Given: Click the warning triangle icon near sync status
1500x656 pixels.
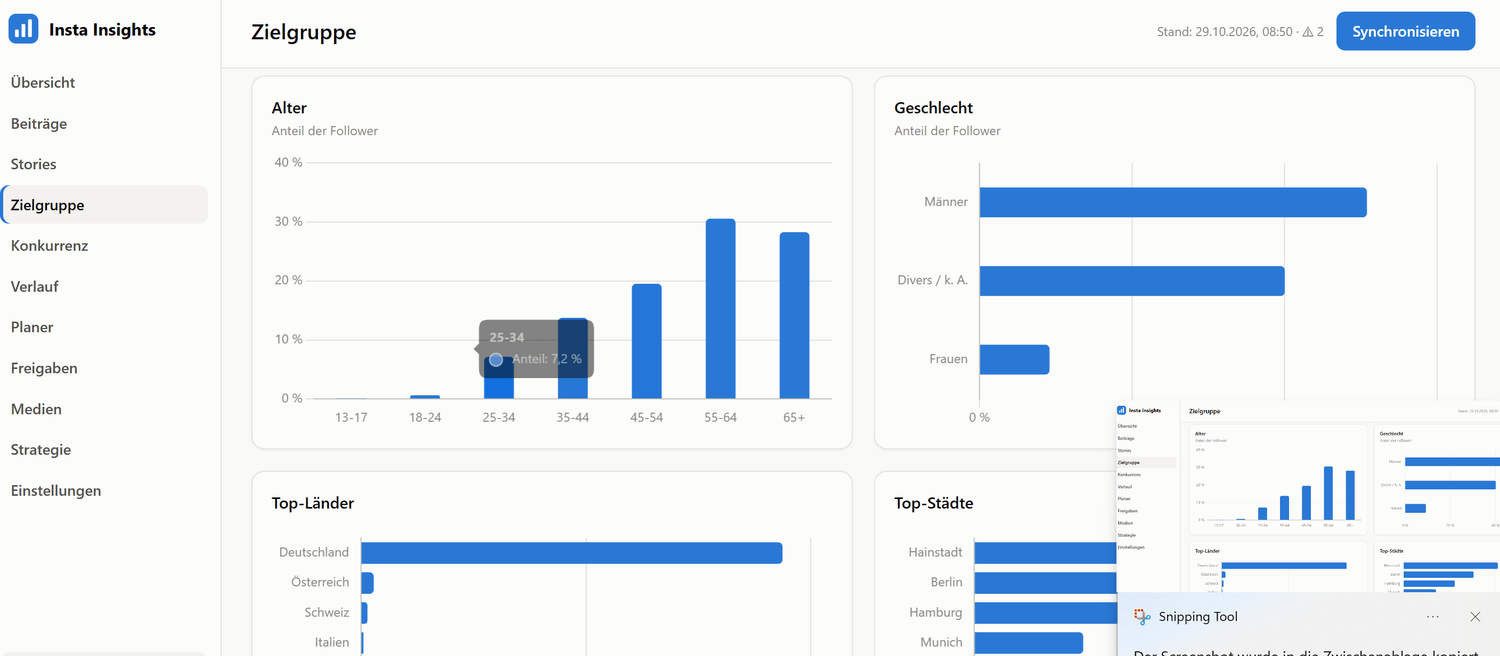Looking at the screenshot, I should pos(1307,32).
